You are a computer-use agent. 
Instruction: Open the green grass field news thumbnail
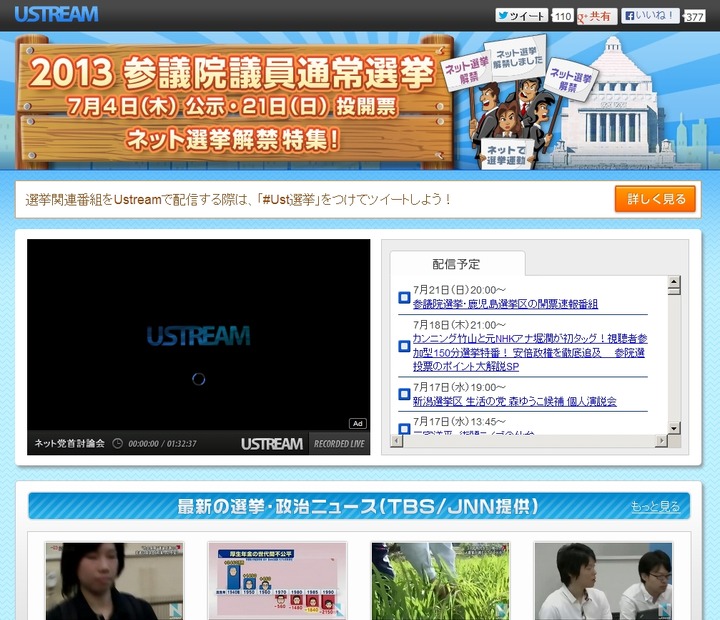[440, 581]
